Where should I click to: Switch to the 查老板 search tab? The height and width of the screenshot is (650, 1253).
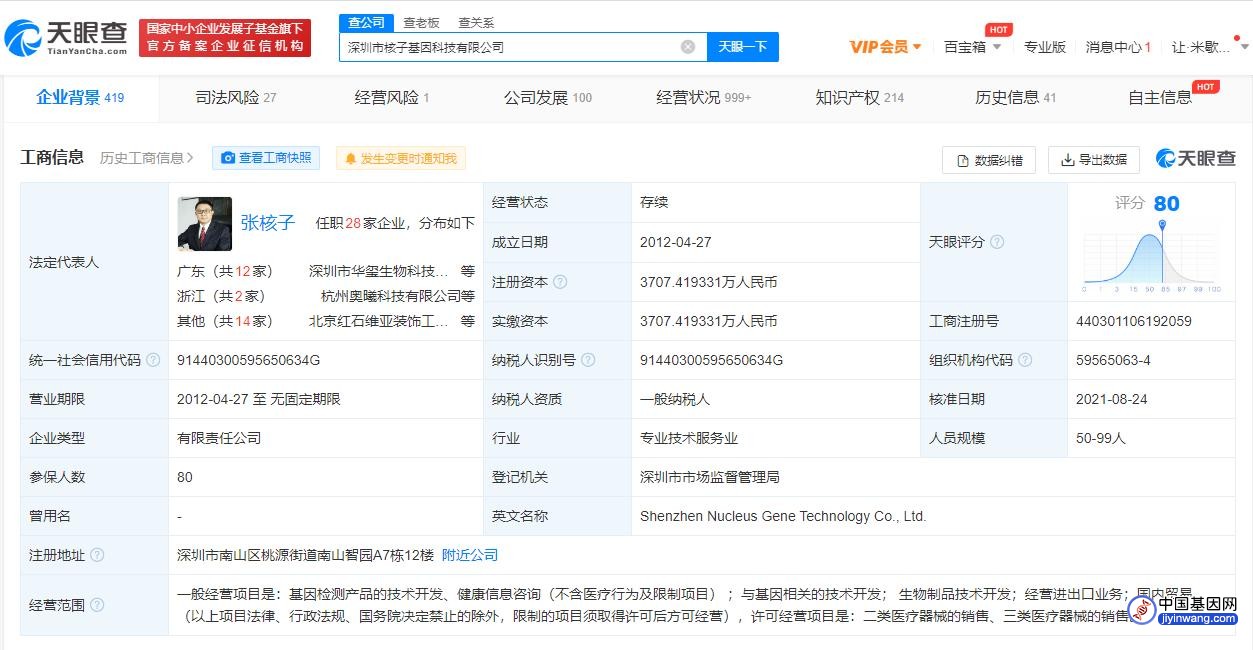coord(421,22)
